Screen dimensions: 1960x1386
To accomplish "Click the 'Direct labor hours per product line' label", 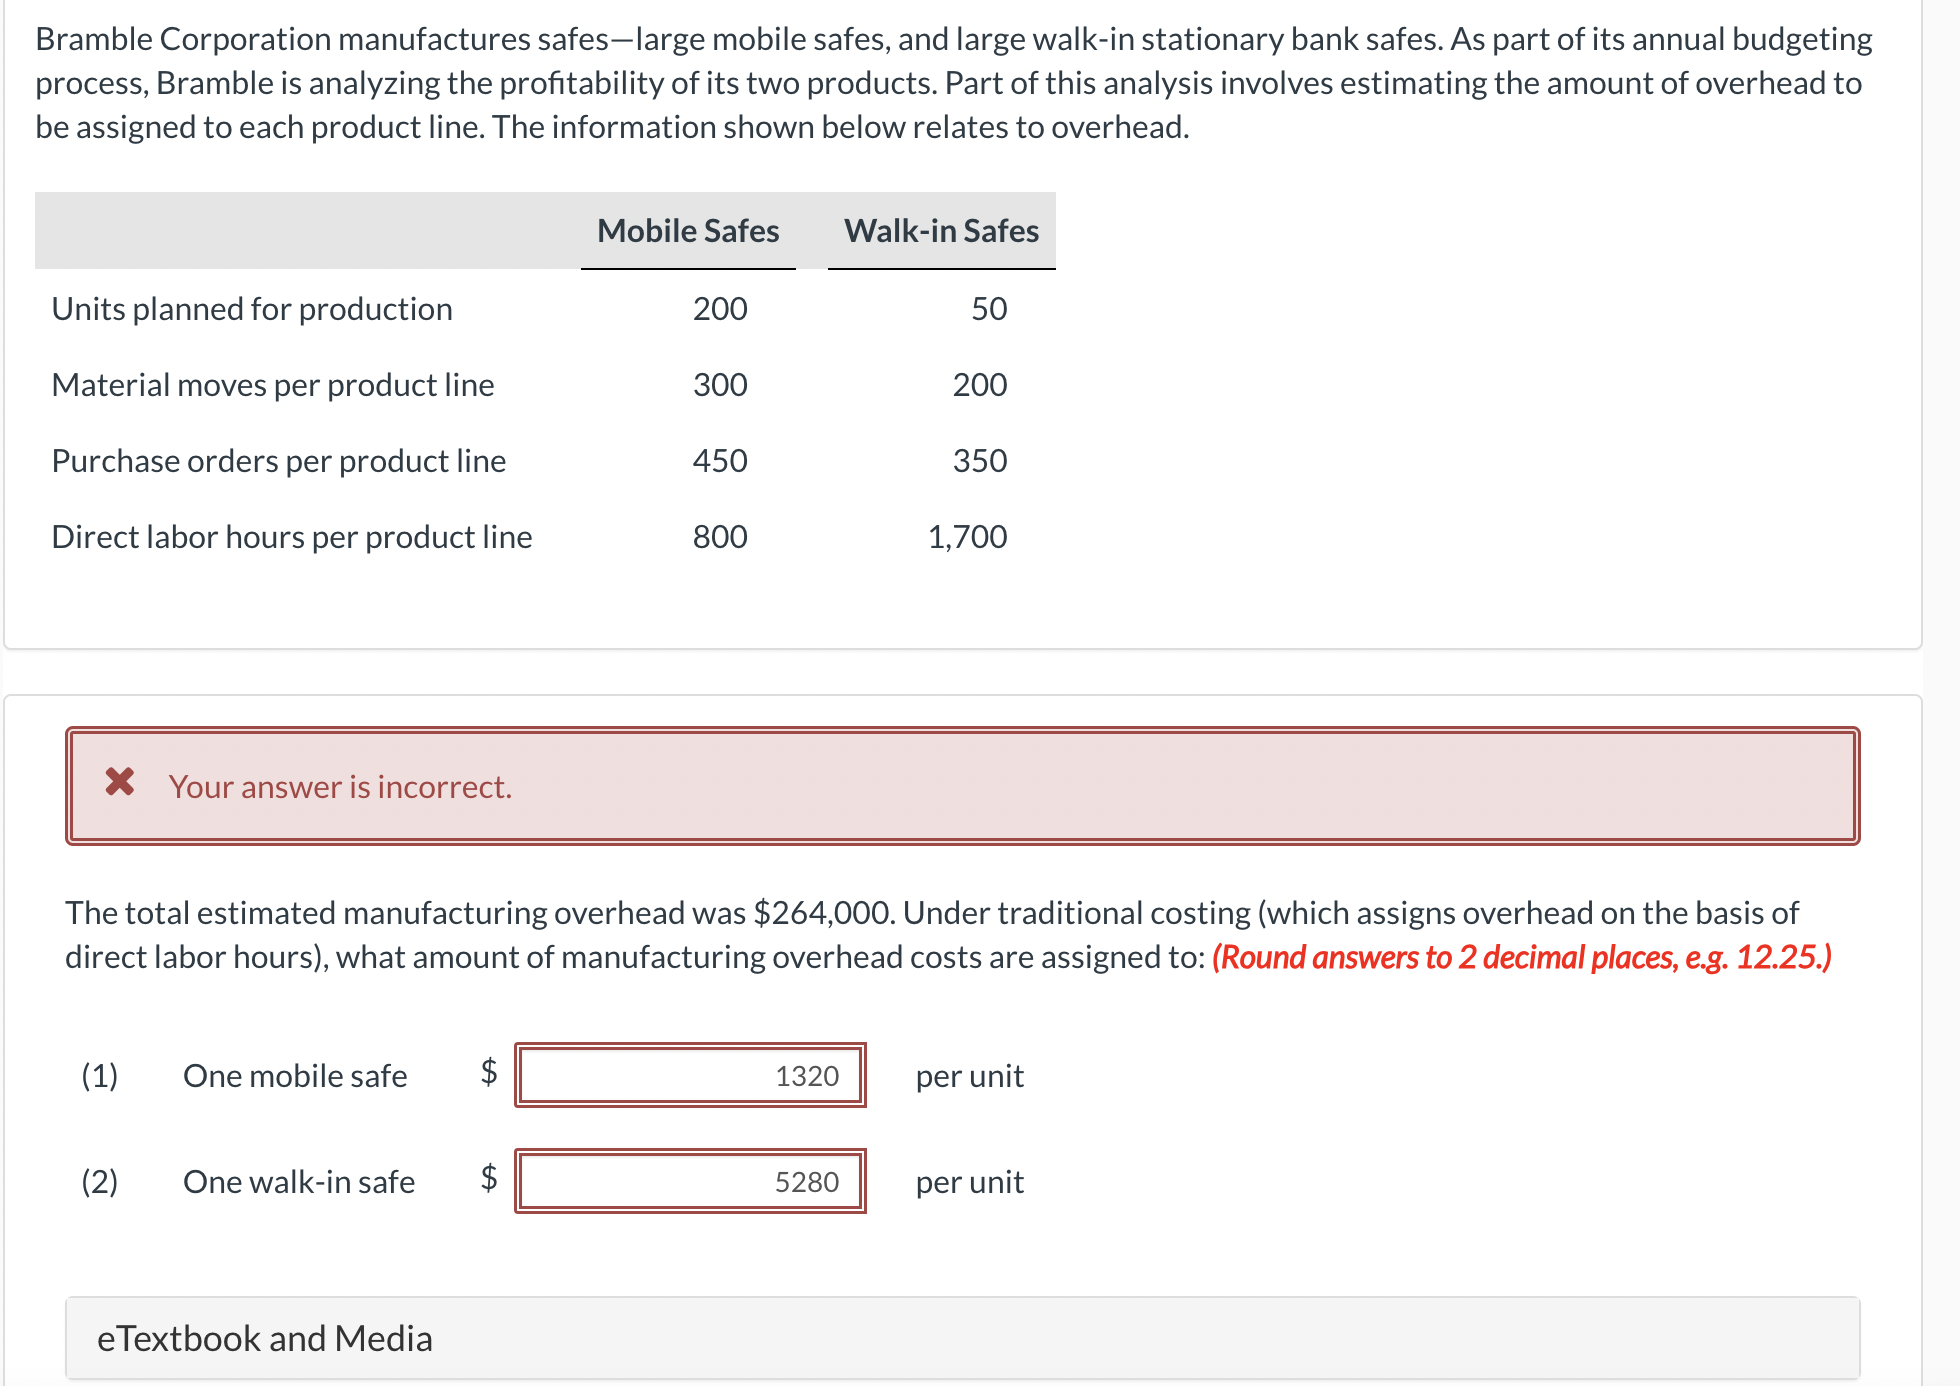I will click(292, 537).
